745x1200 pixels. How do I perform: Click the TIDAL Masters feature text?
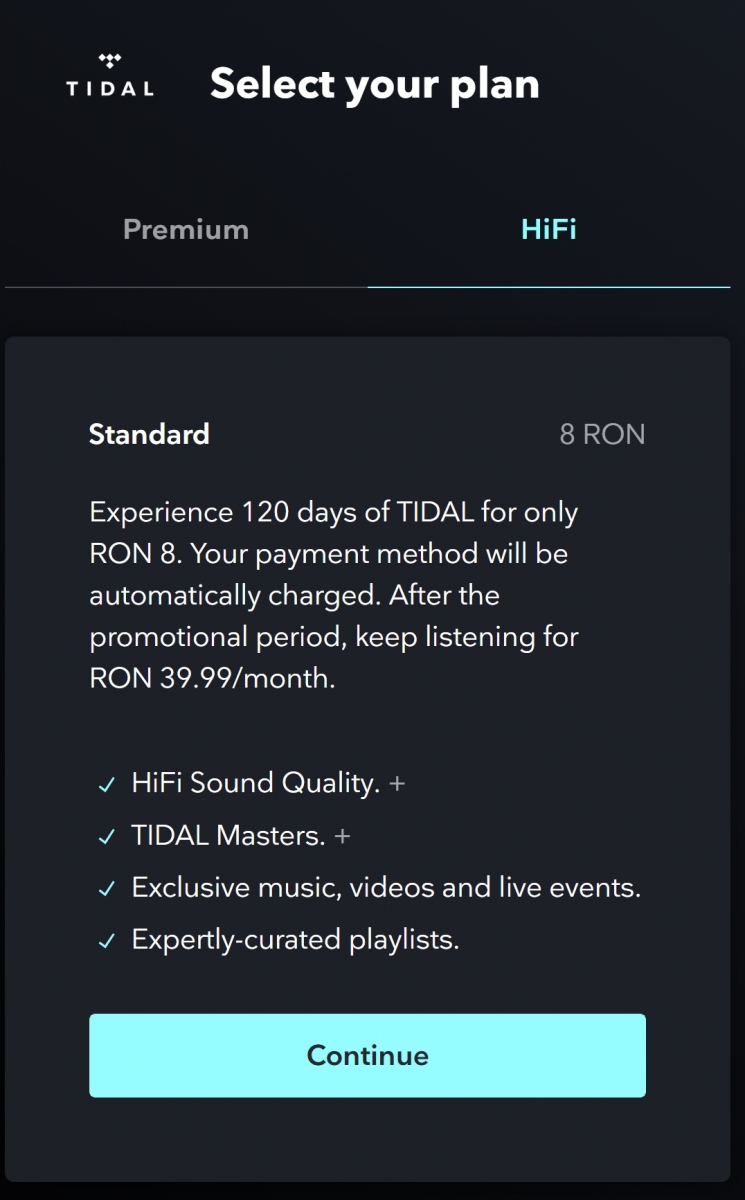[x=228, y=835]
